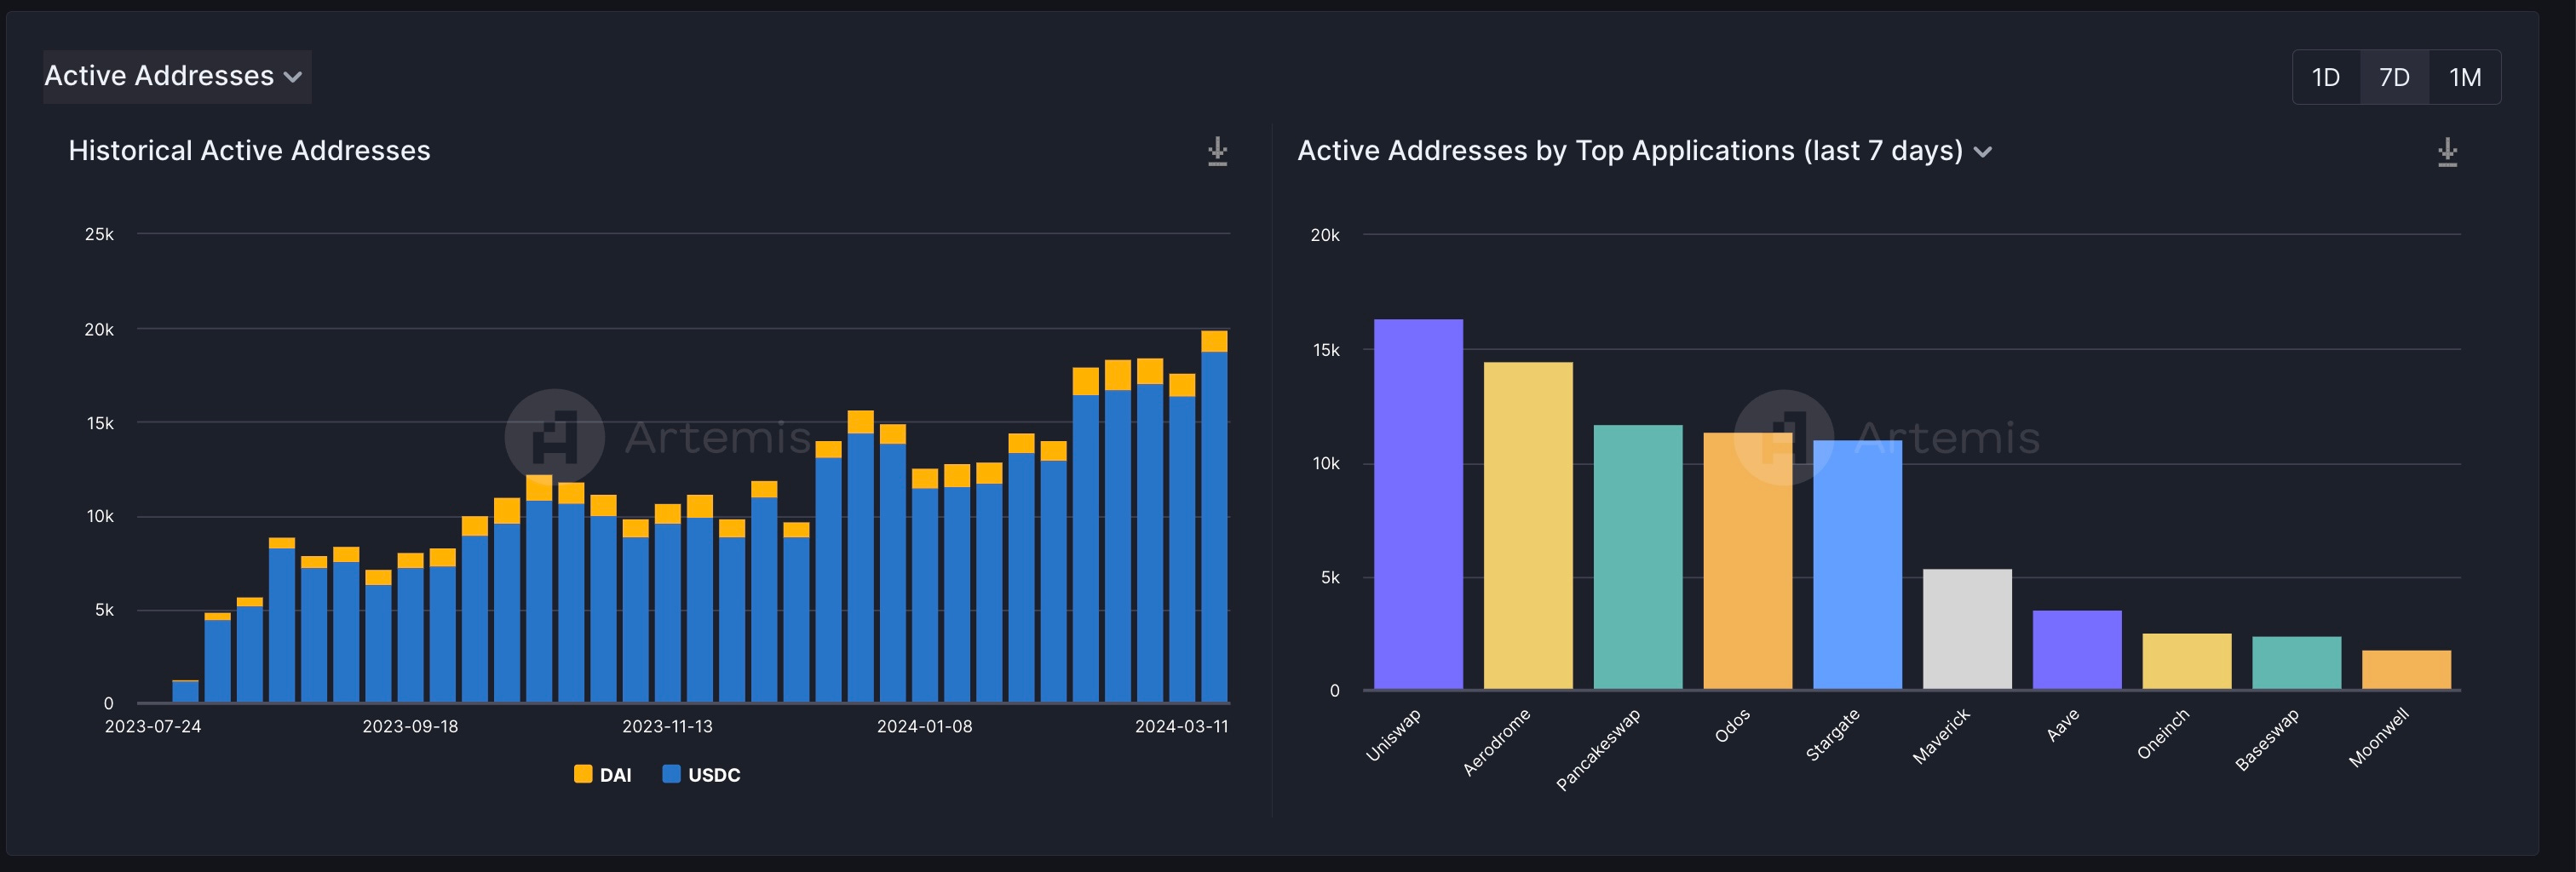Image resolution: width=2576 pixels, height=872 pixels.
Task: Select the Uniswap bar
Action: click(x=1418, y=504)
